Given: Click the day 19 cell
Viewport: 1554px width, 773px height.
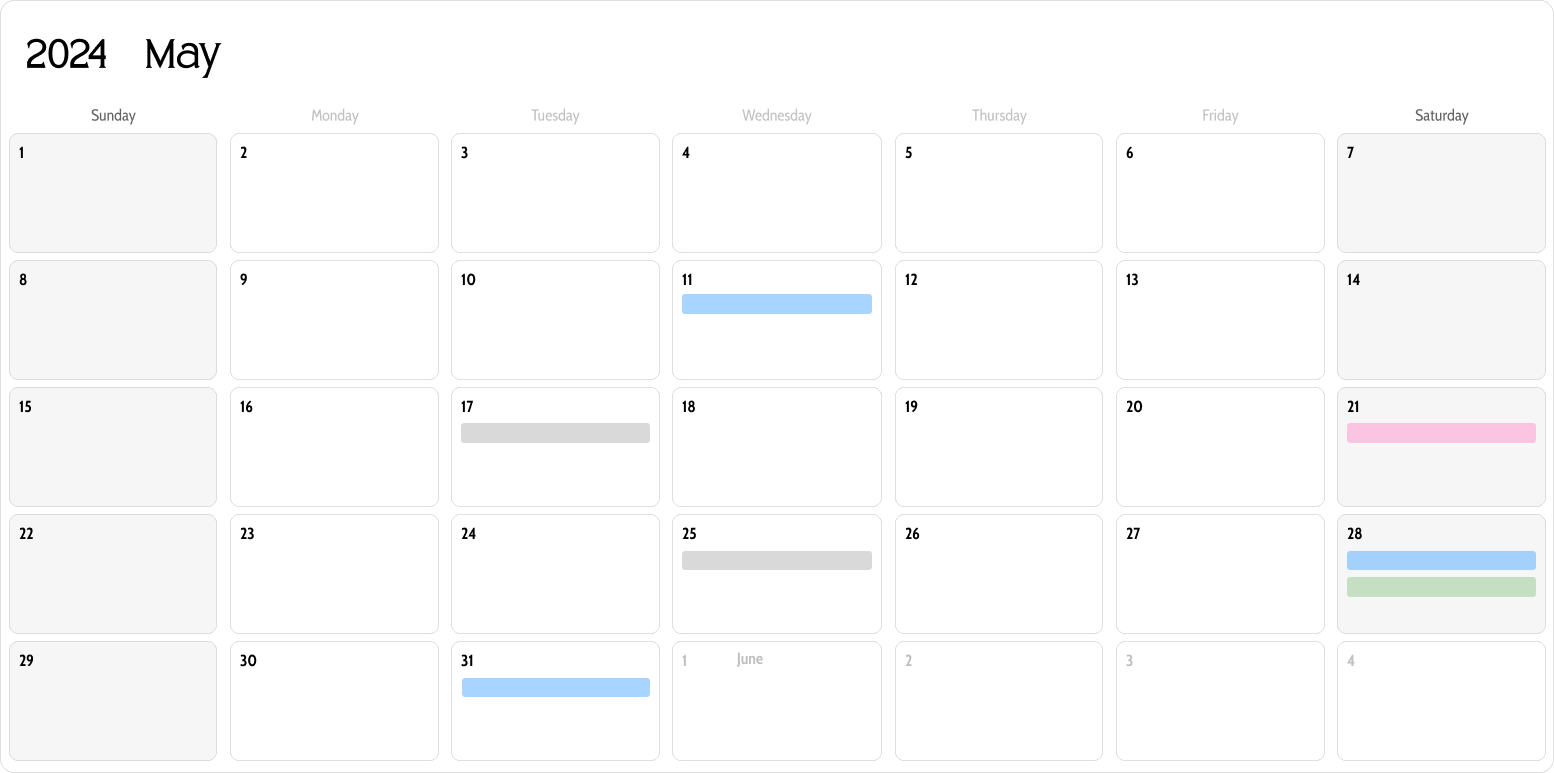Looking at the screenshot, I should [x=998, y=447].
